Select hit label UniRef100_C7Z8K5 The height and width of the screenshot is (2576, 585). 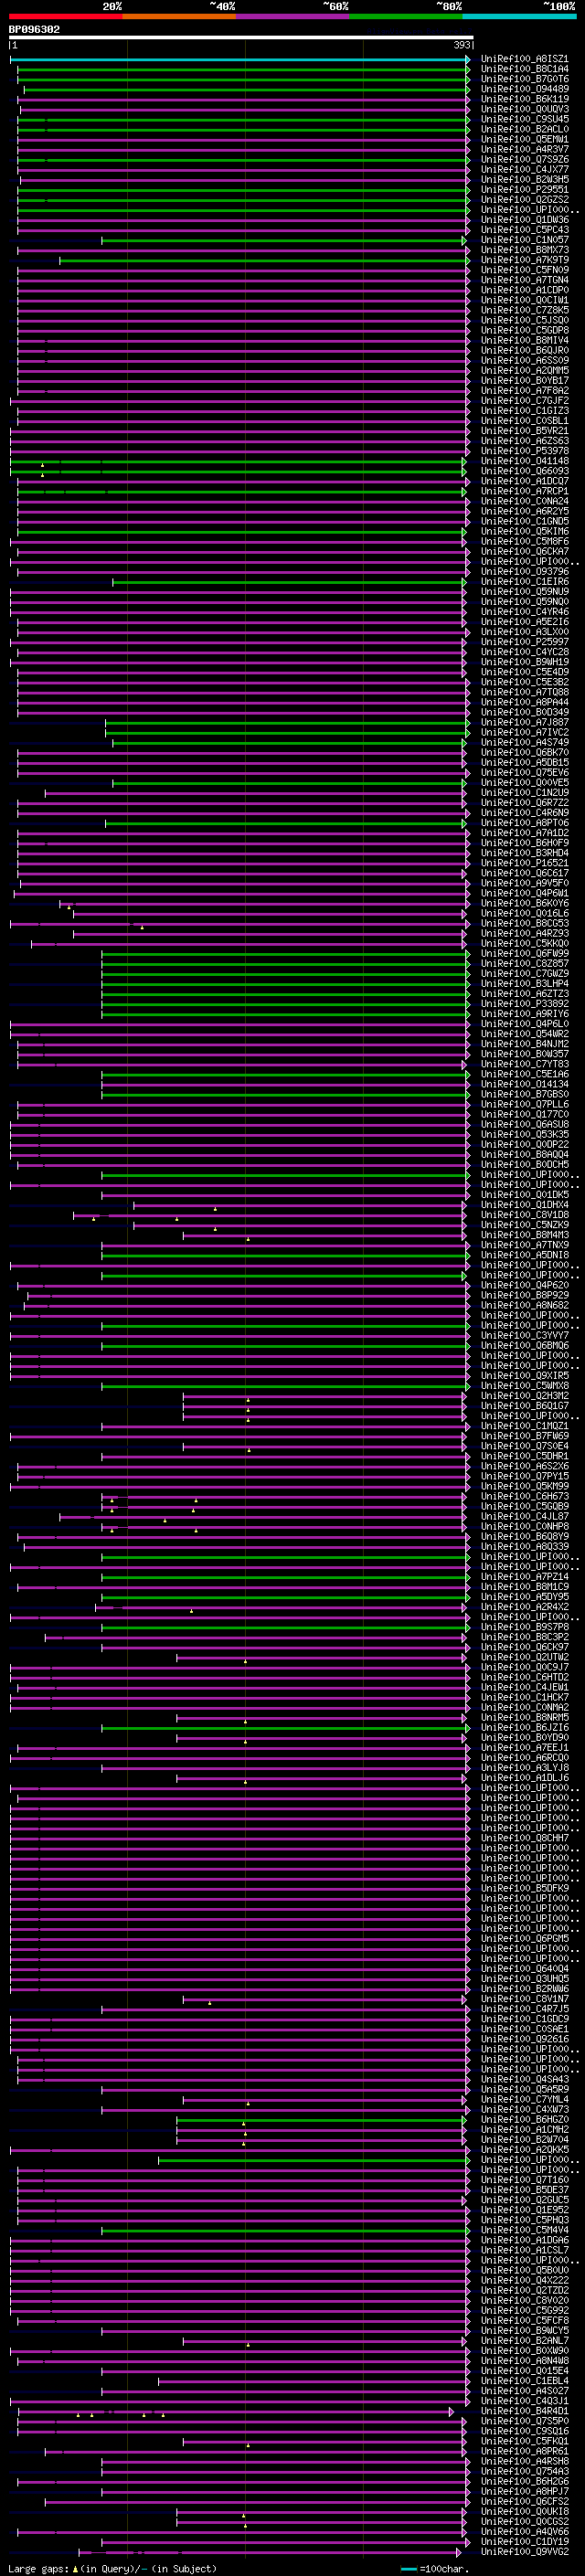point(525,310)
